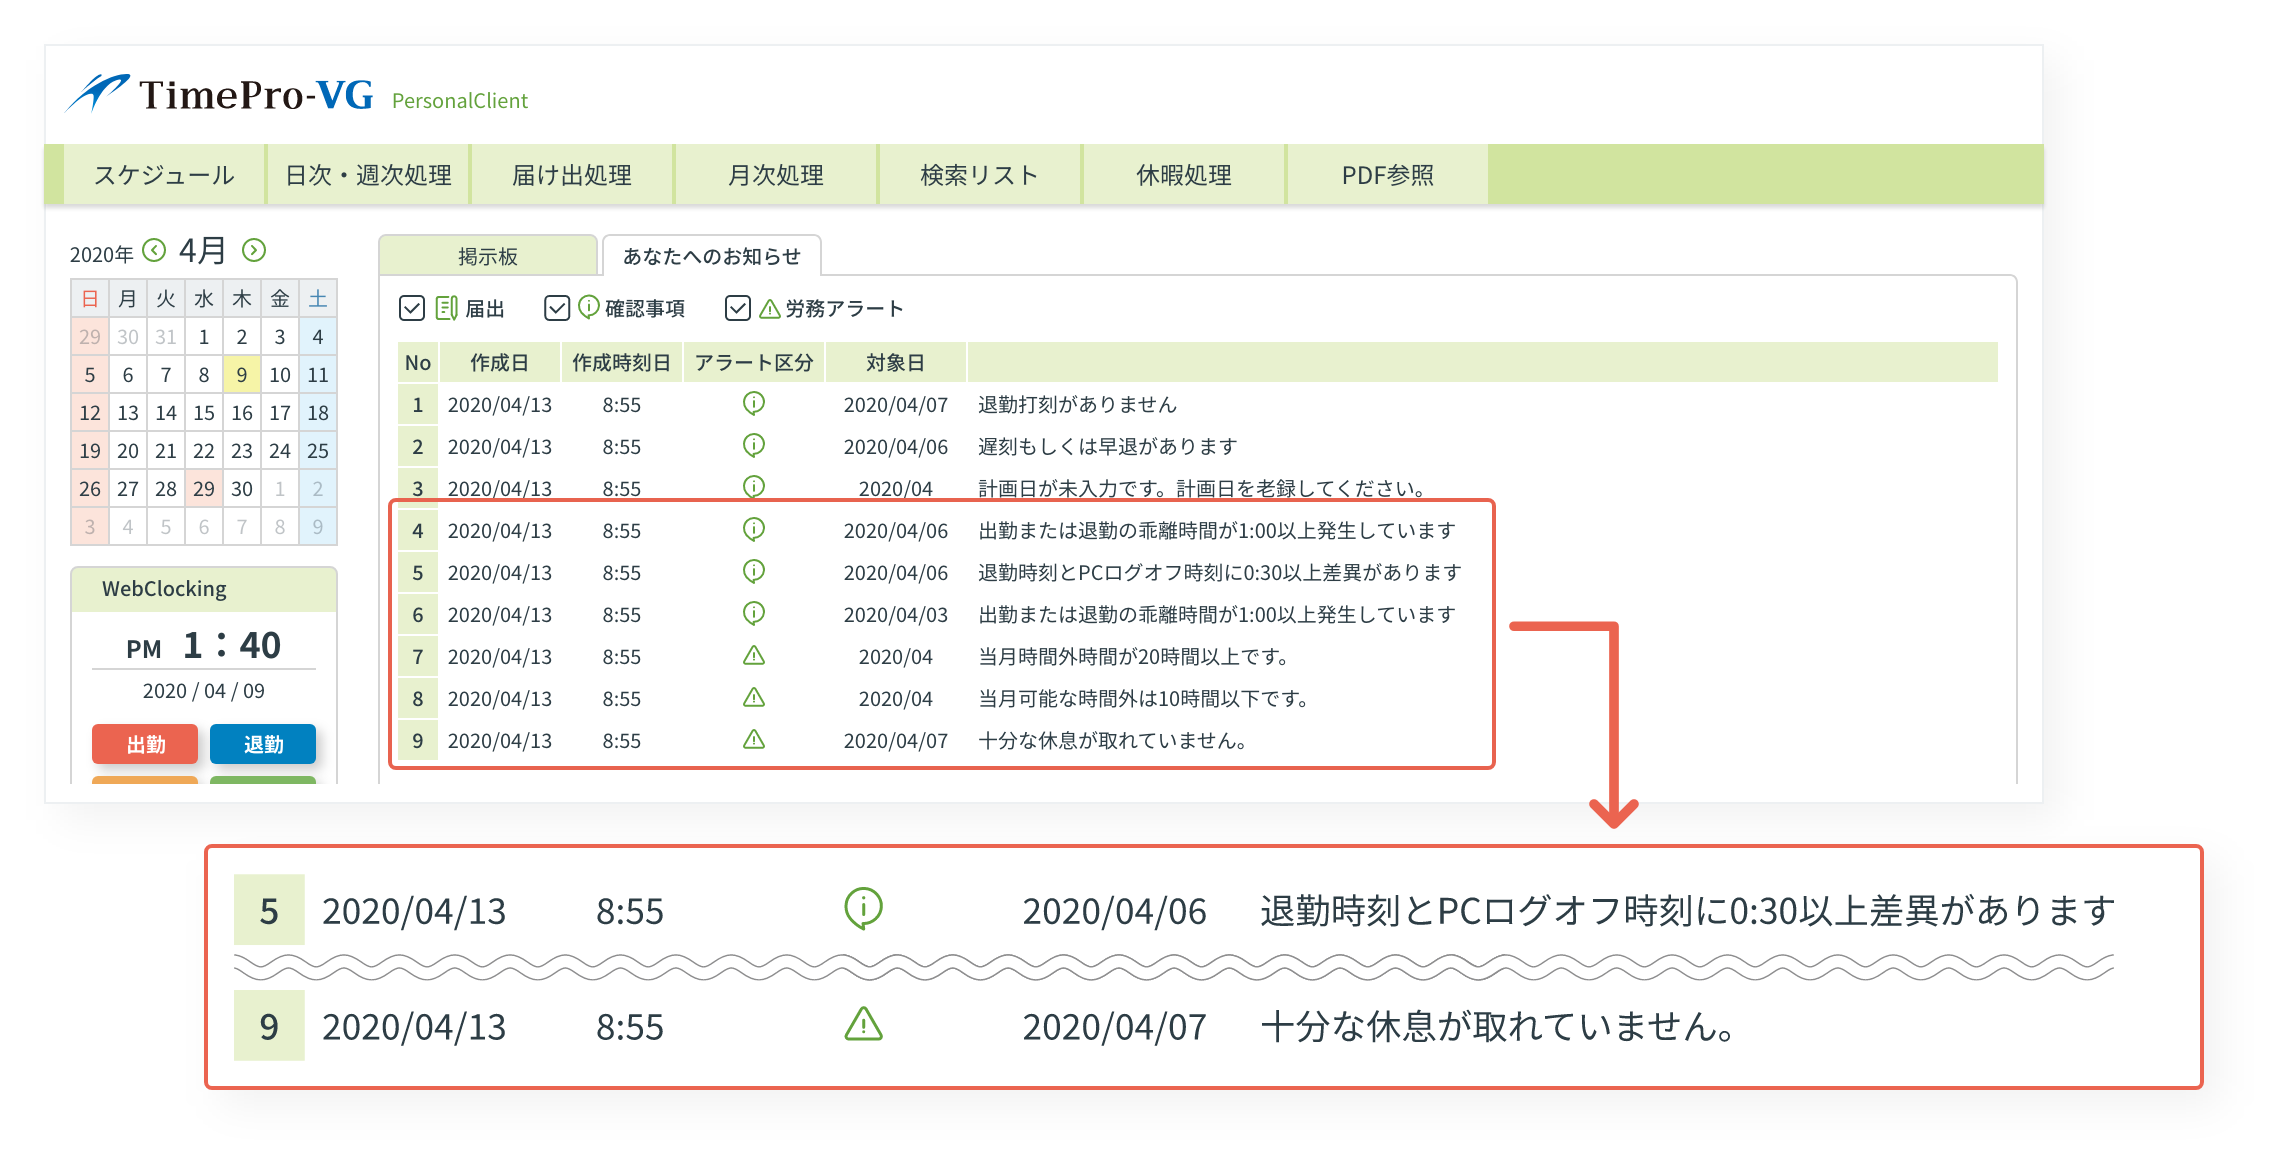Click the 届出 document icon in filter
The image size is (2280, 1166).
point(447,308)
